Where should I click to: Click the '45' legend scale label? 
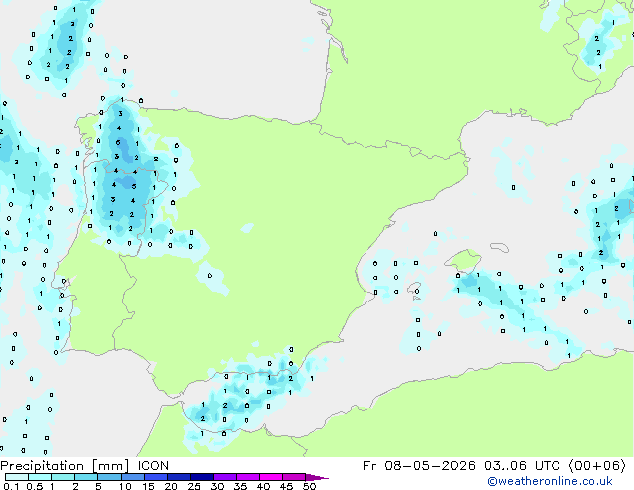pos(286,486)
